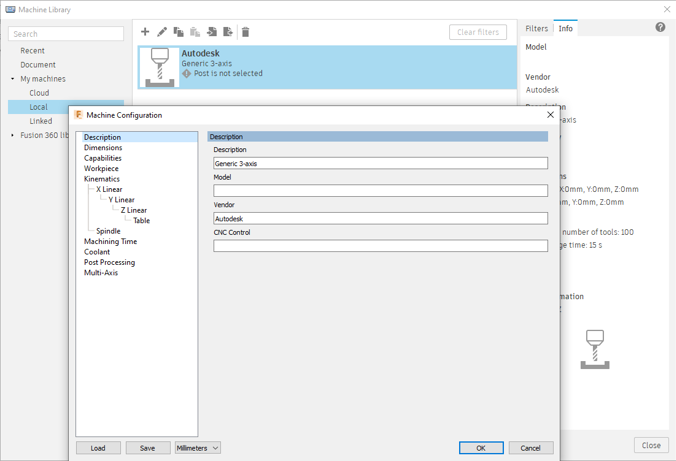Click the Save button
676x461 pixels.
[147, 448]
